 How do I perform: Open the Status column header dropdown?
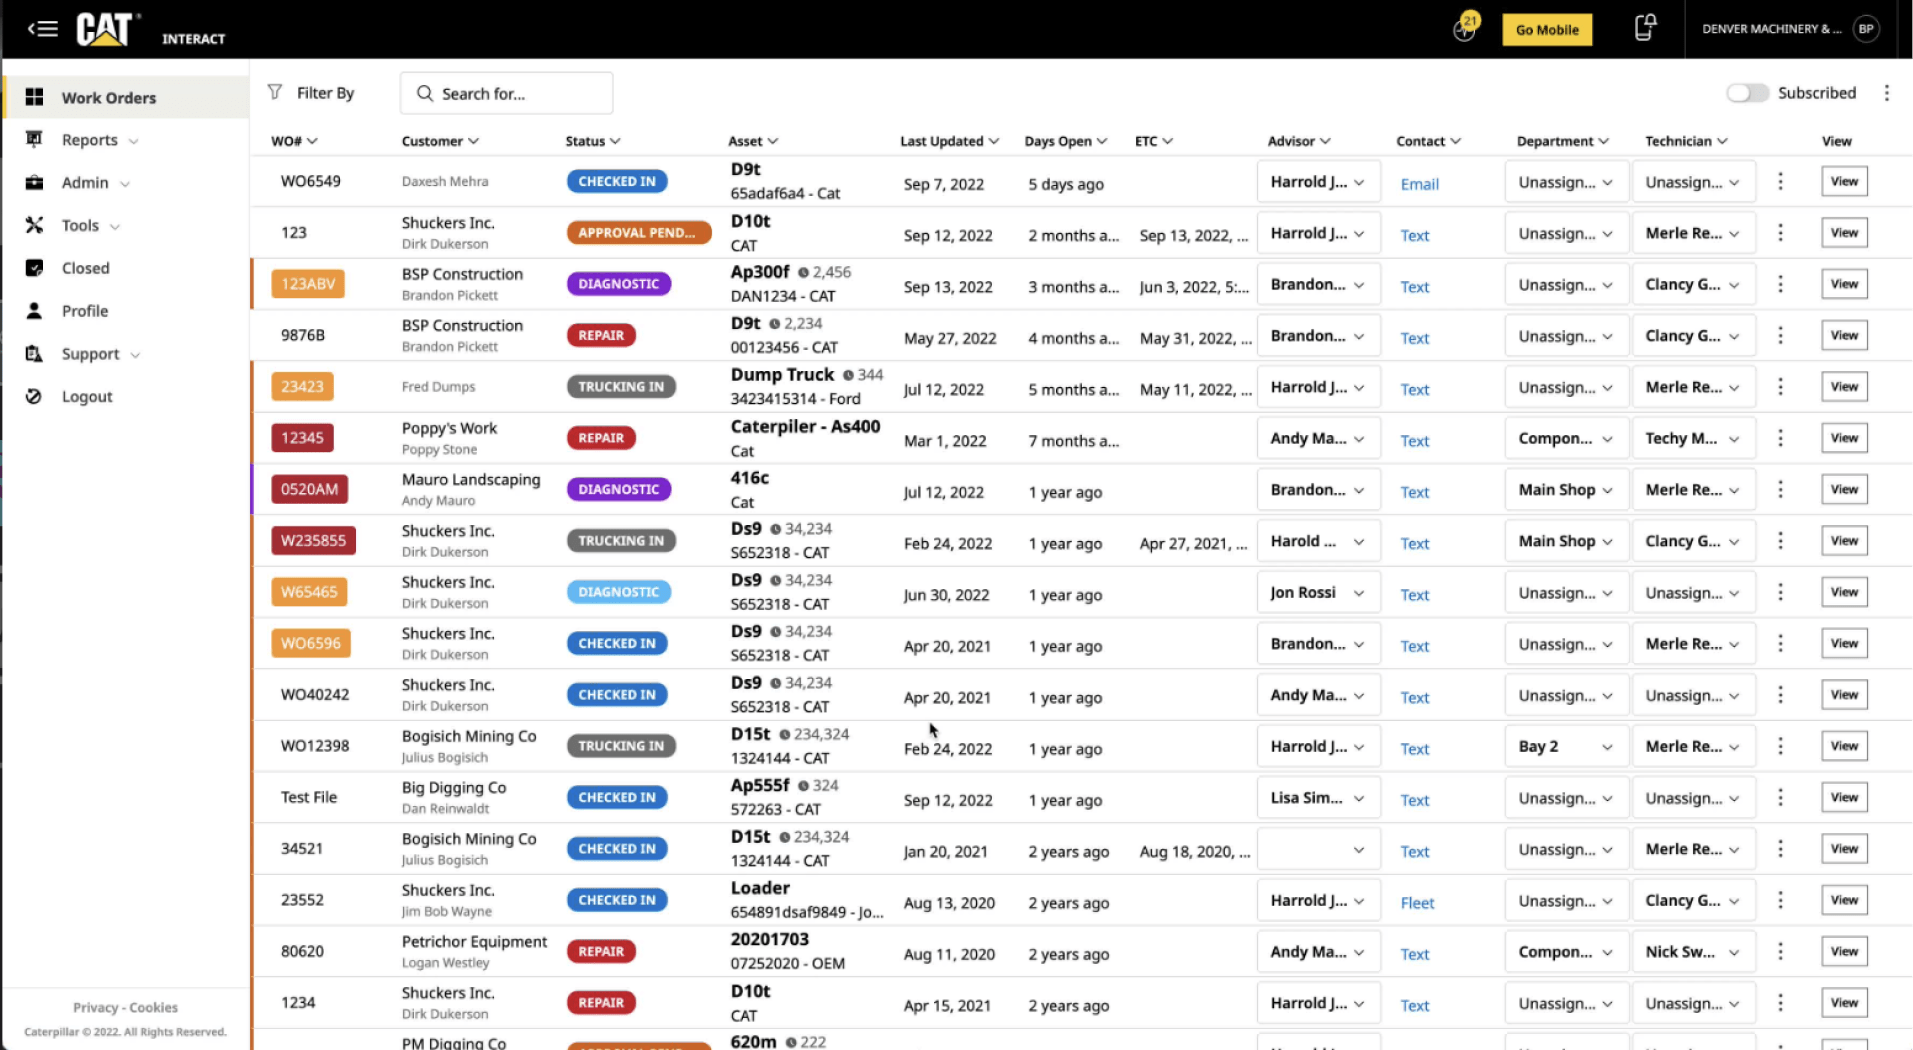click(x=593, y=141)
